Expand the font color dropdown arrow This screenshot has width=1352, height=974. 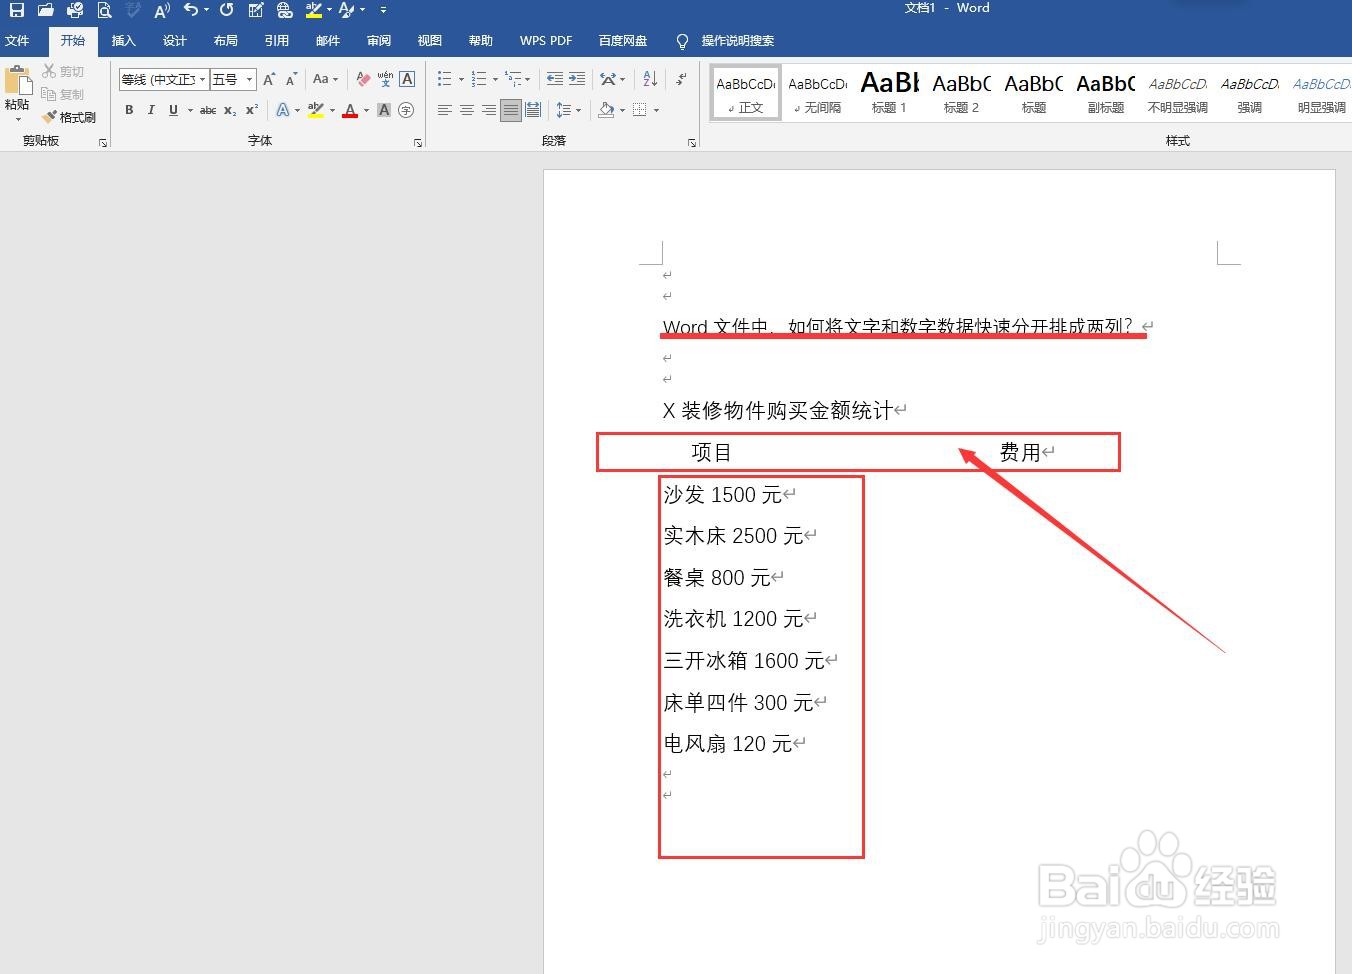click(x=365, y=110)
